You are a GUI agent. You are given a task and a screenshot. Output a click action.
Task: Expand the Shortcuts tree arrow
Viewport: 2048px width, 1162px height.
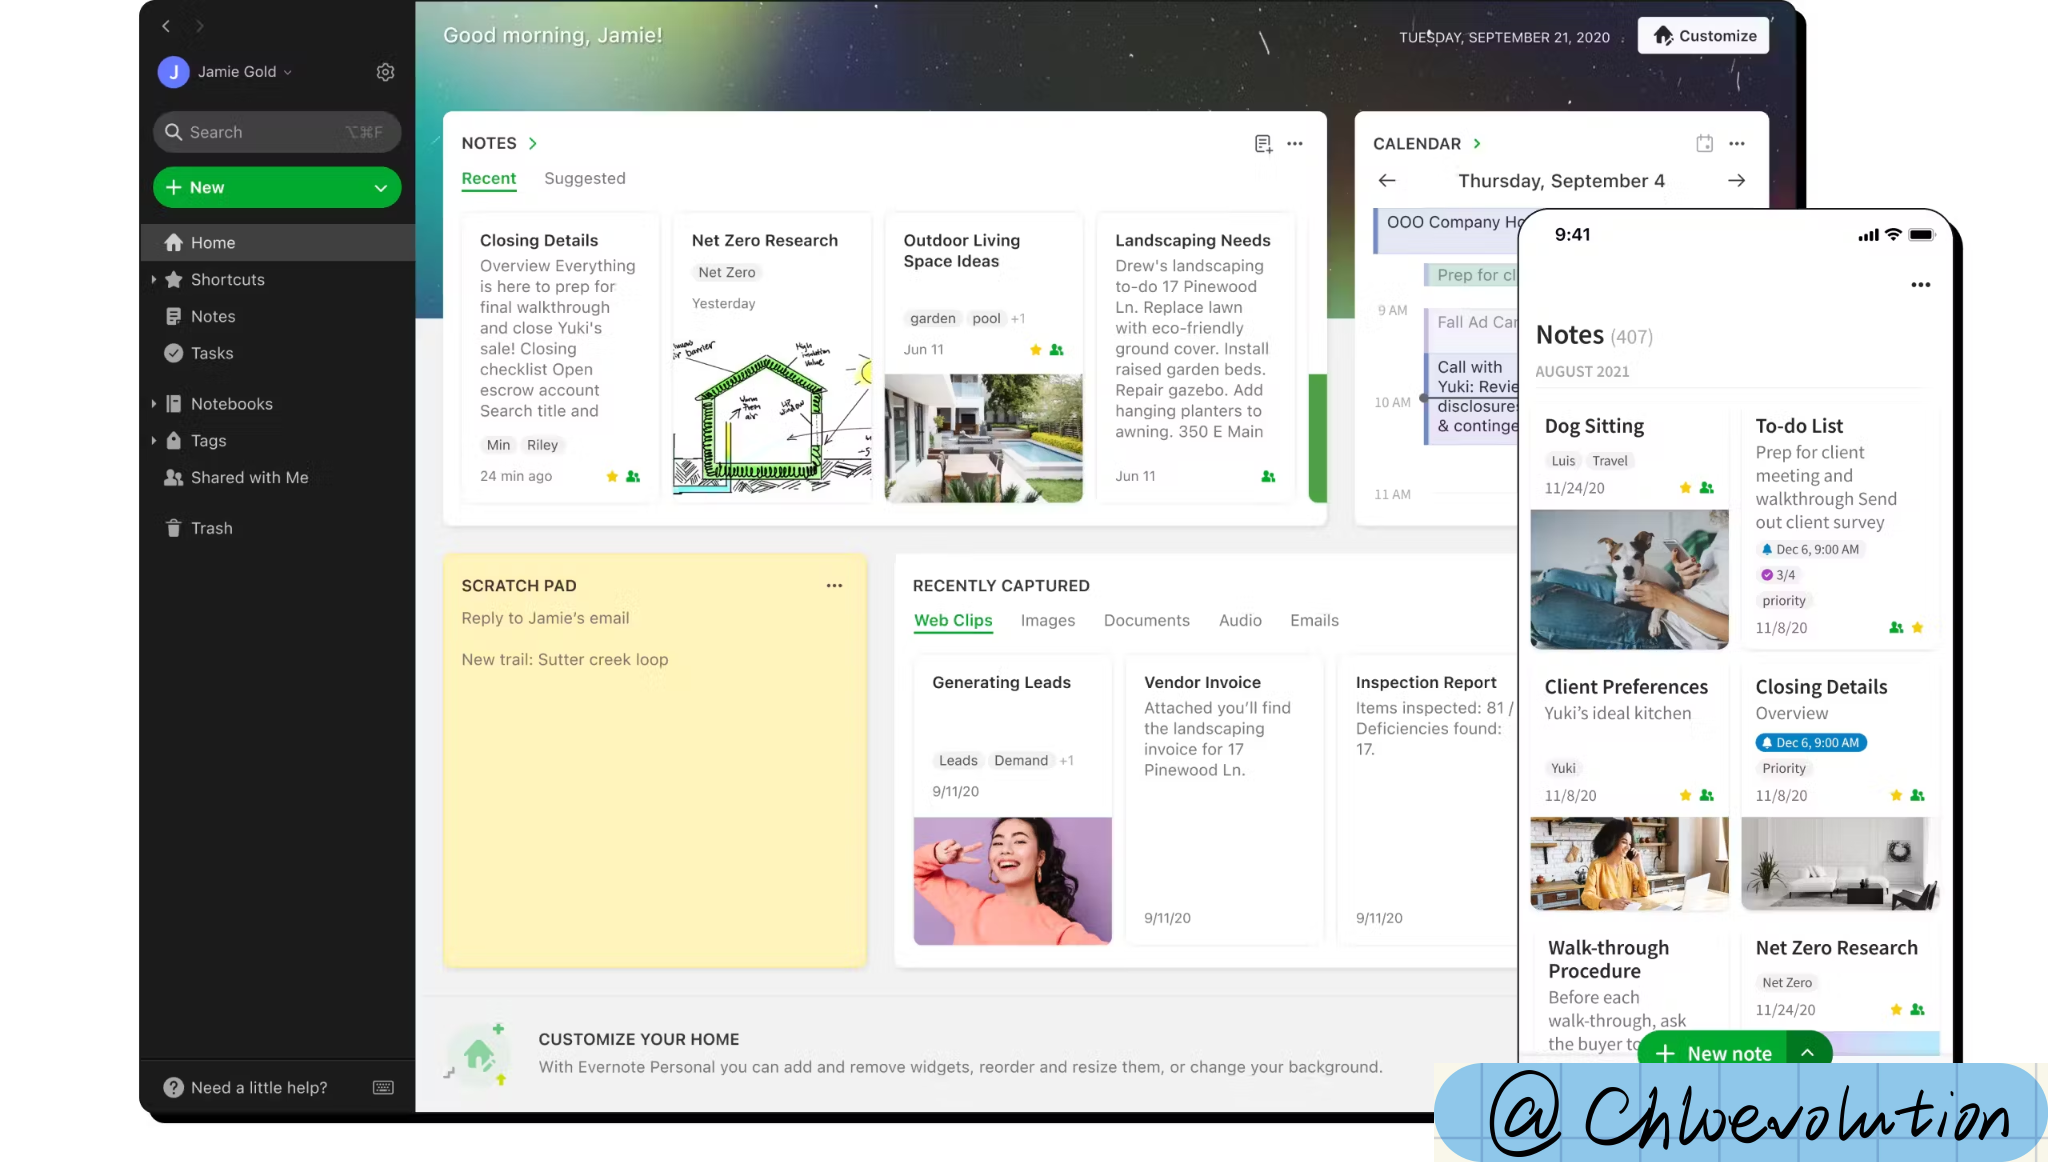coord(153,280)
